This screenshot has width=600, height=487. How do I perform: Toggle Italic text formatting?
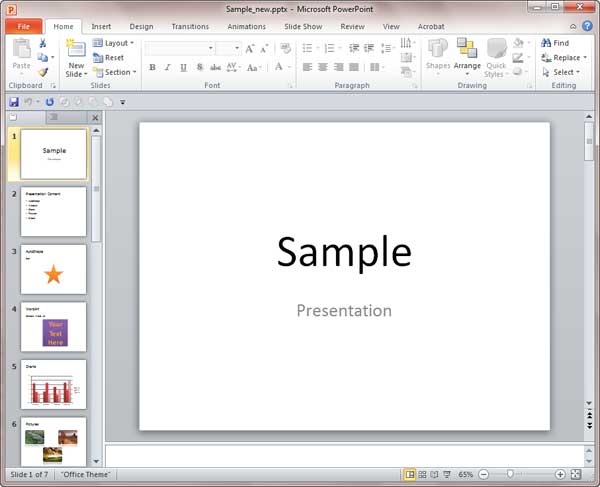[x=168, y=68]
